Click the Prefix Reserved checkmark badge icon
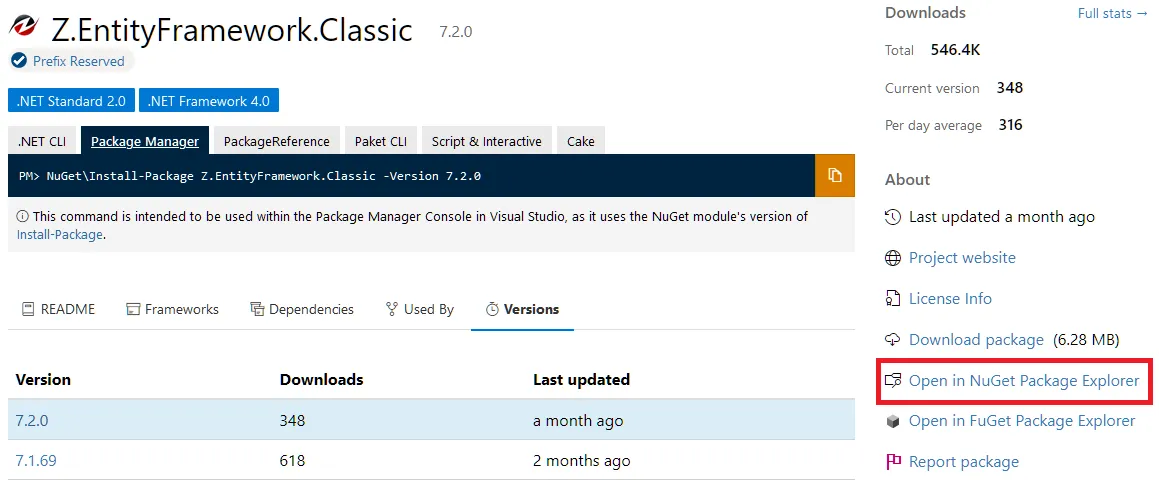The image size is (1159, 480). pos(19,61)
